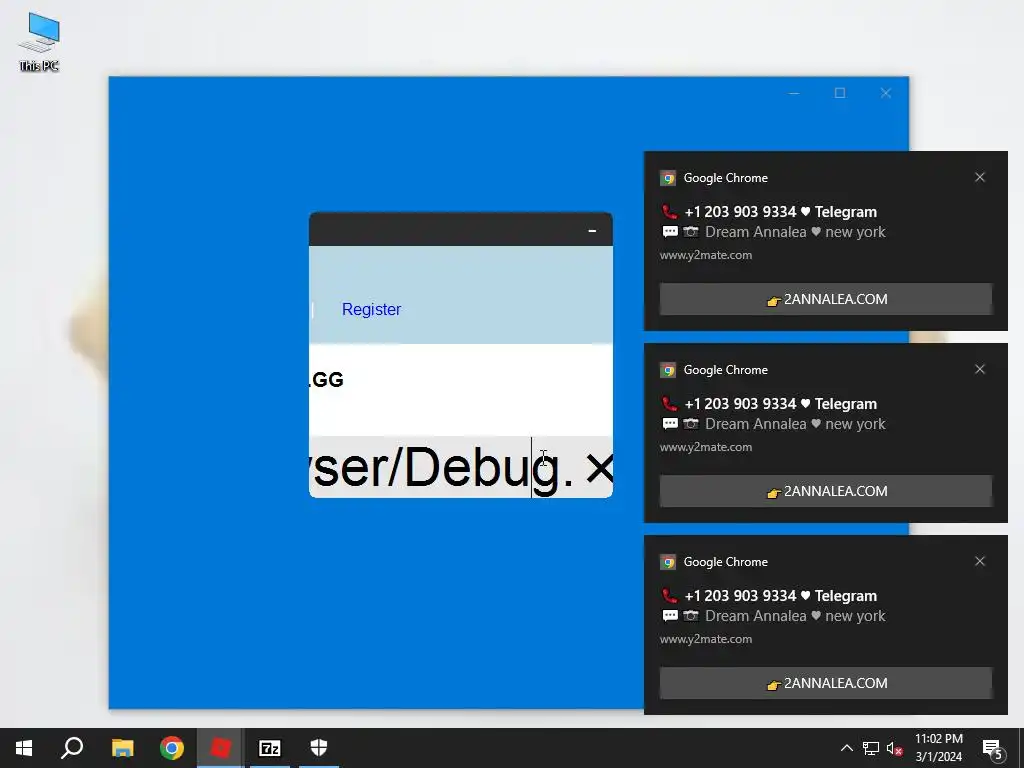
Task: Open Google Chrome from taskbar
Action: point(172,748)
